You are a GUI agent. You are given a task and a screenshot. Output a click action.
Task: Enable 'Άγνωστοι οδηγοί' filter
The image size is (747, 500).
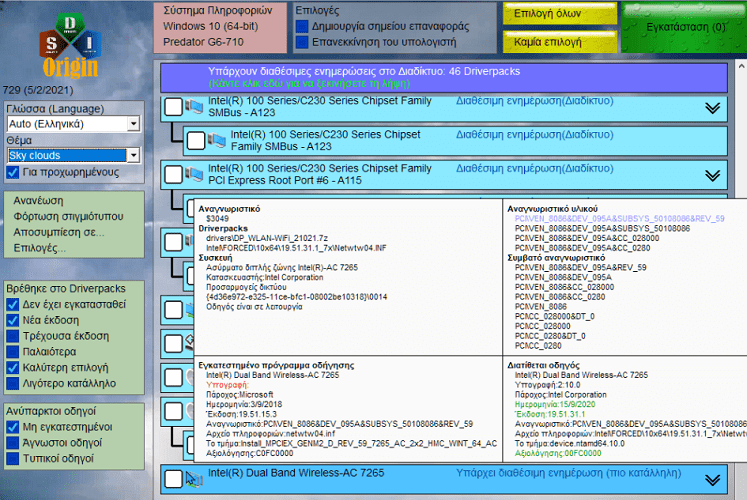13,443
